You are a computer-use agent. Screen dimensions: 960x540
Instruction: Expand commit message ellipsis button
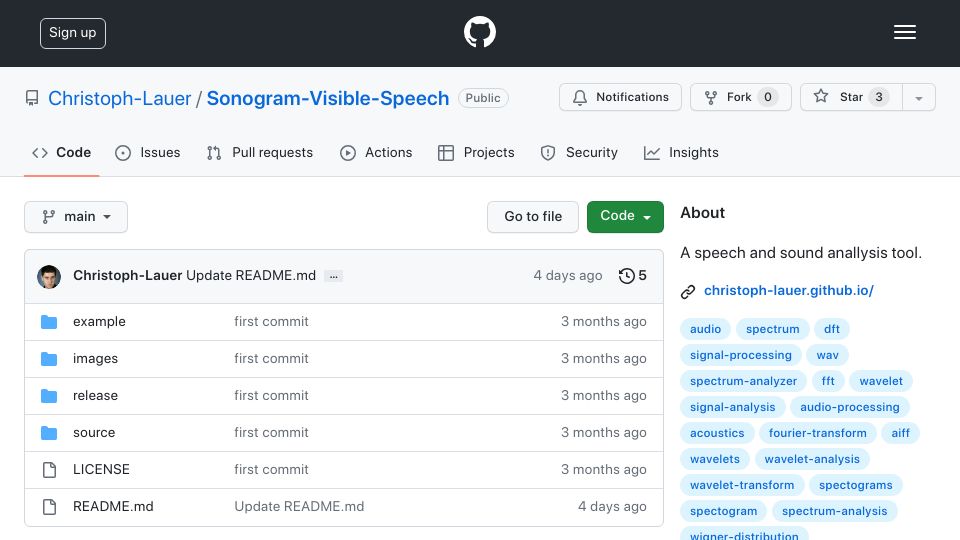[334, 277]
